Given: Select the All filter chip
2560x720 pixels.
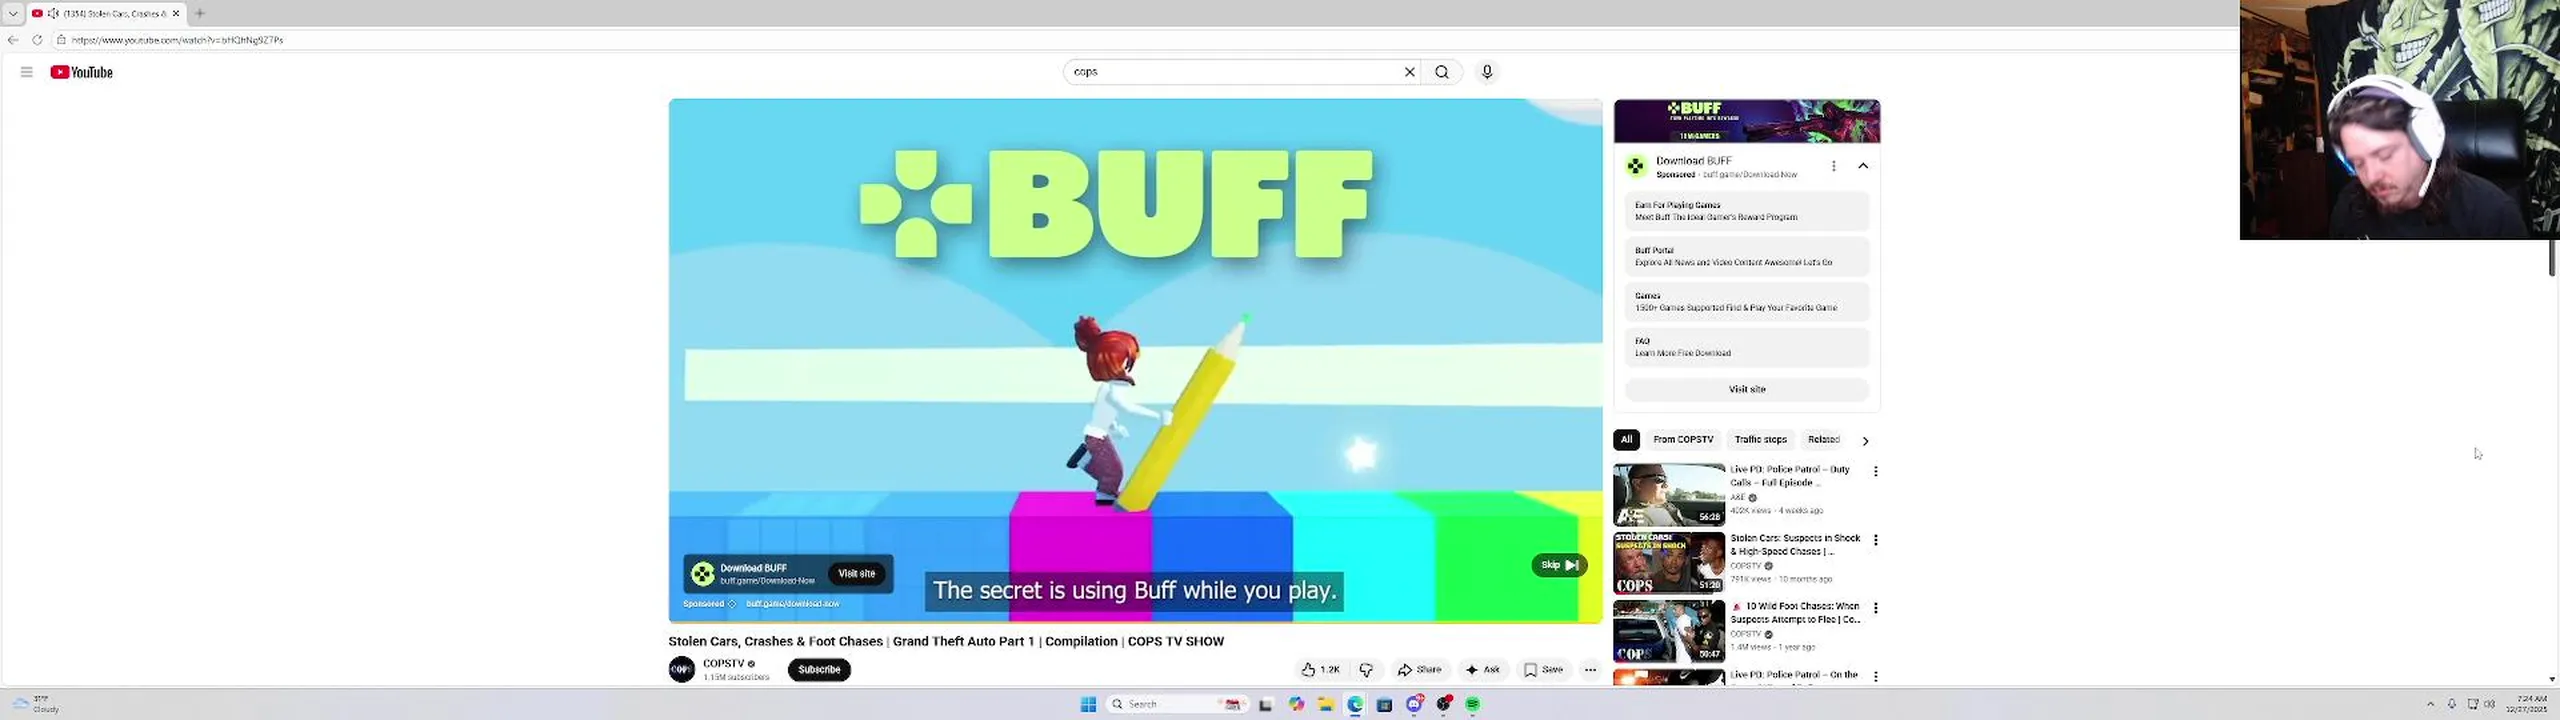Looking at the screenshot, I should [1626, 440].
